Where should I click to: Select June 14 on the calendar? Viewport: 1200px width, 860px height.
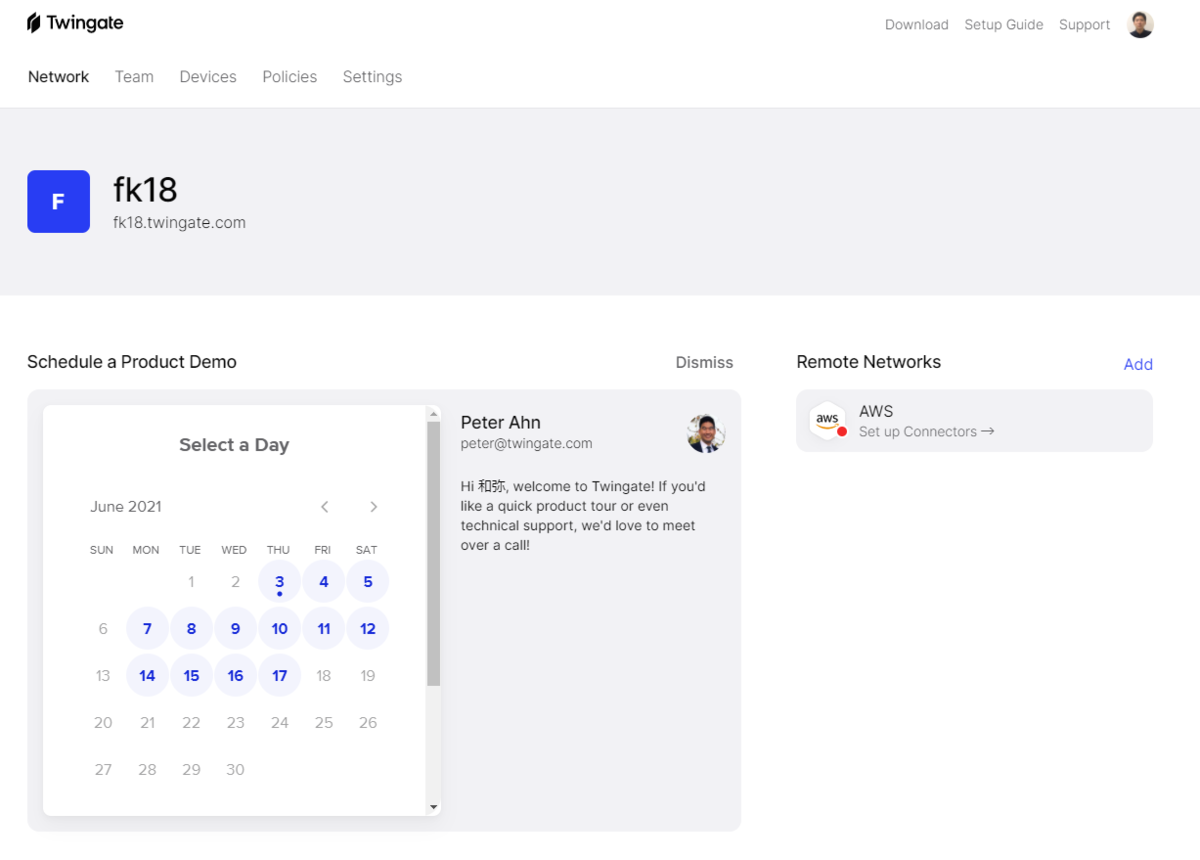pos(147,676)
